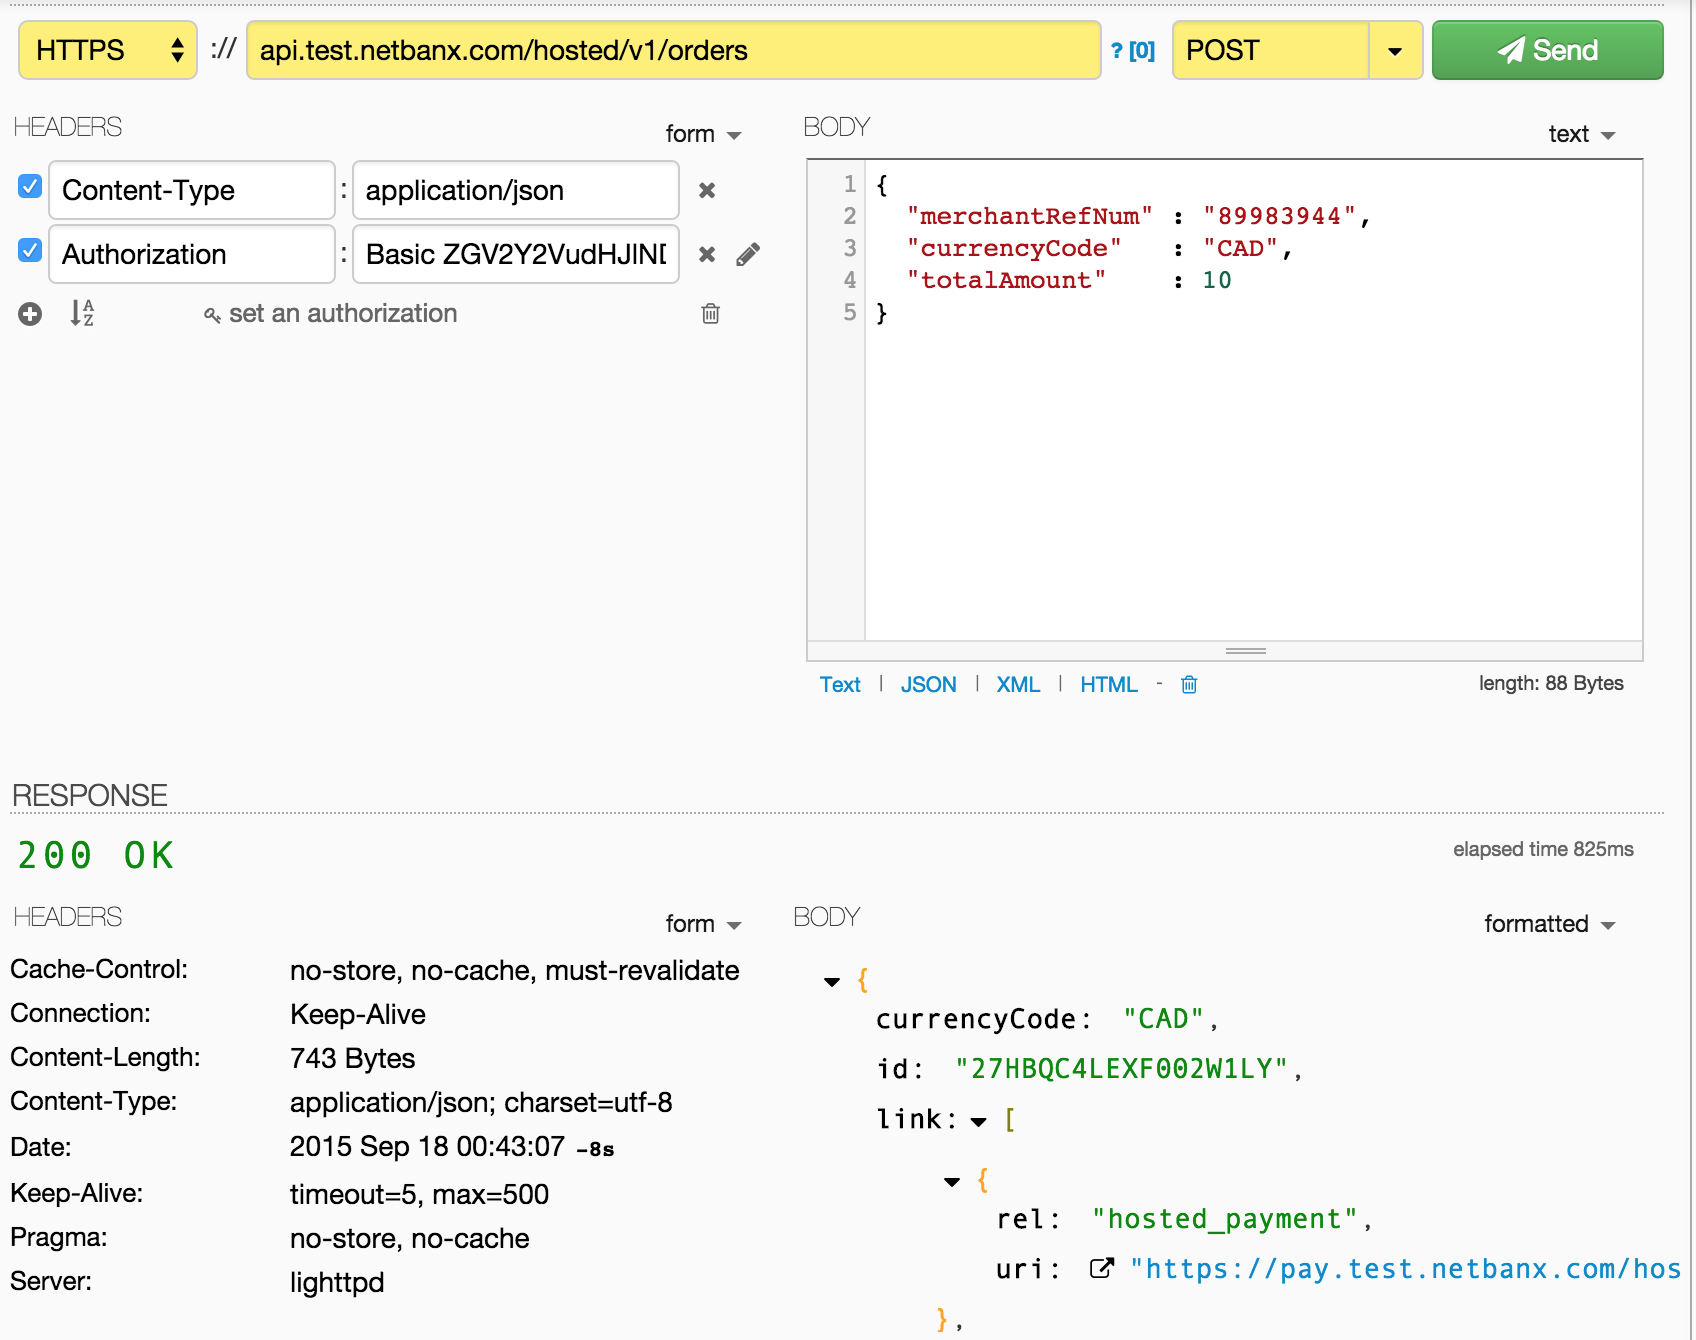Open the hosted payment uri external link icon
Image resolution: width=1696 pixels, height=1340 pixels.
(1102, 1269)
